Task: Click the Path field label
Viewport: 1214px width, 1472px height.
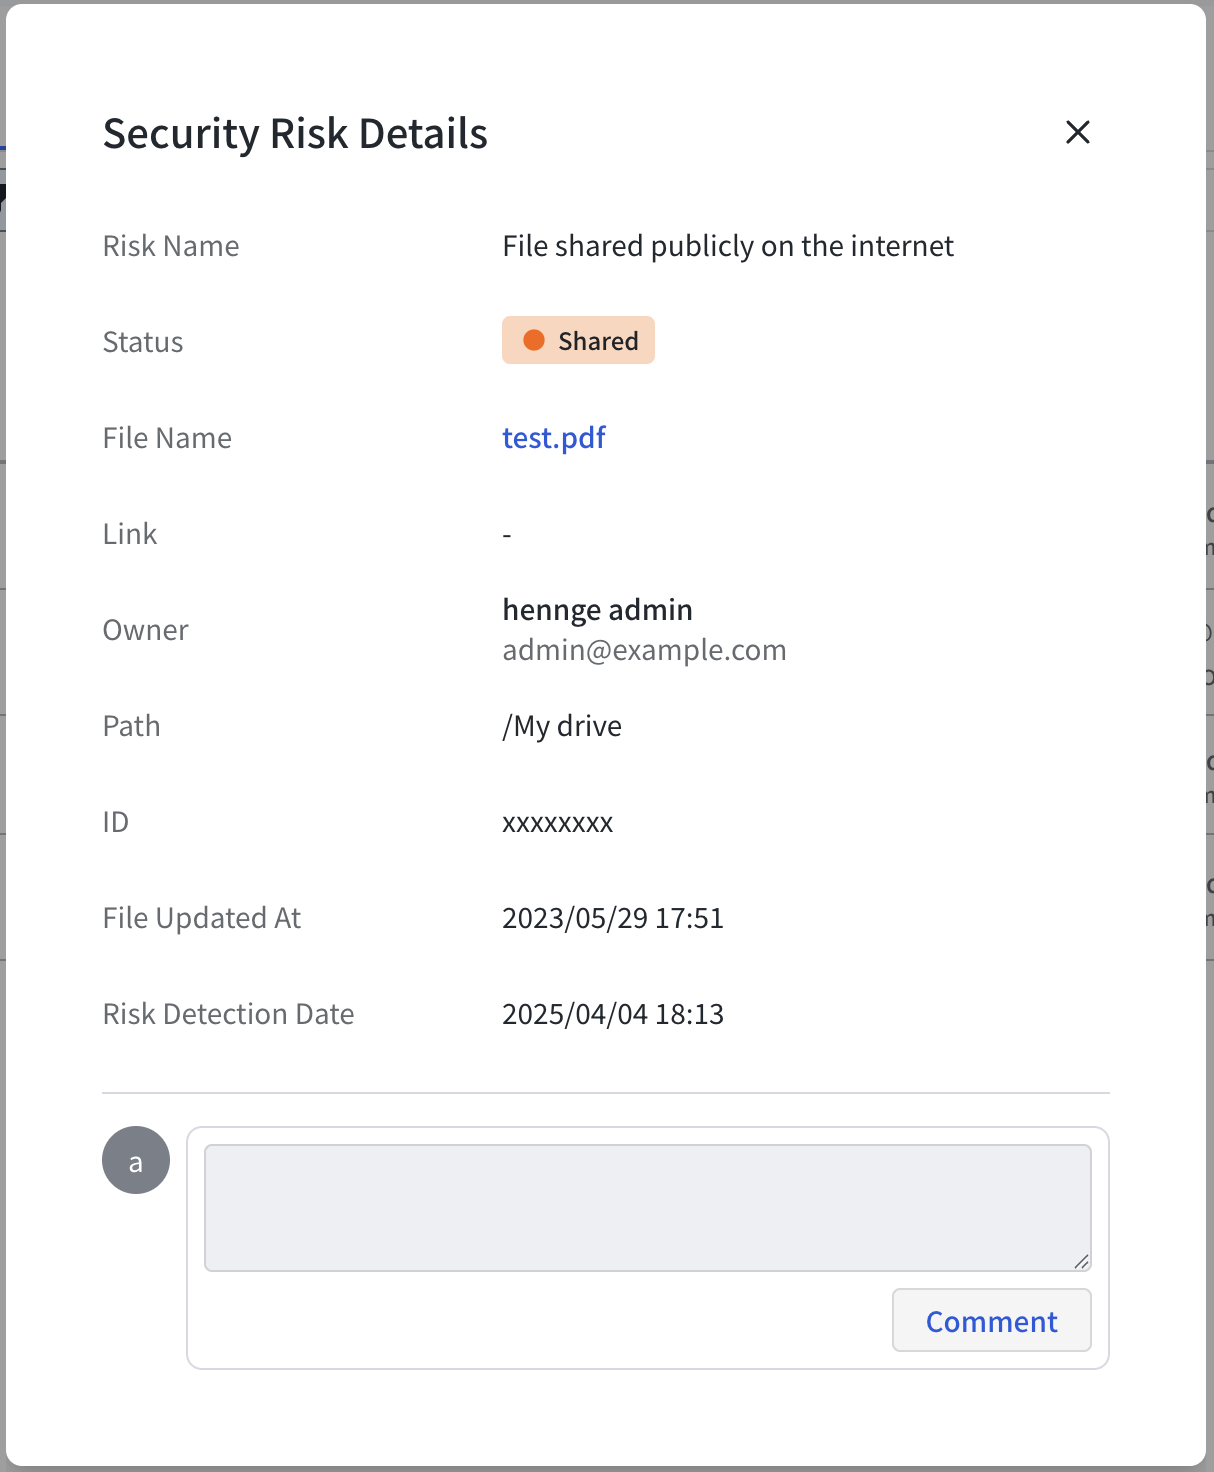Action: pyautogui.click(x=131, y=726)
